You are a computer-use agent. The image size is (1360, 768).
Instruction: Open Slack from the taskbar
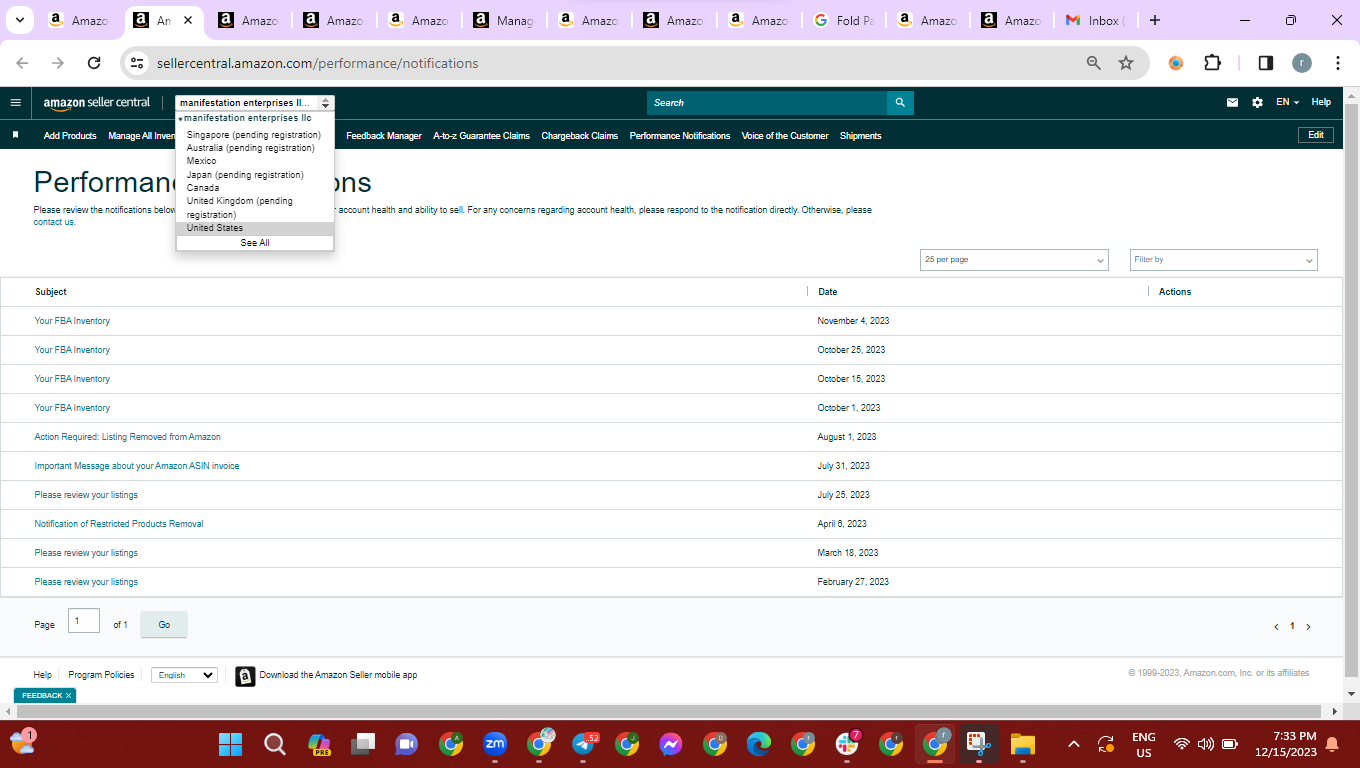tap(846, 744)
